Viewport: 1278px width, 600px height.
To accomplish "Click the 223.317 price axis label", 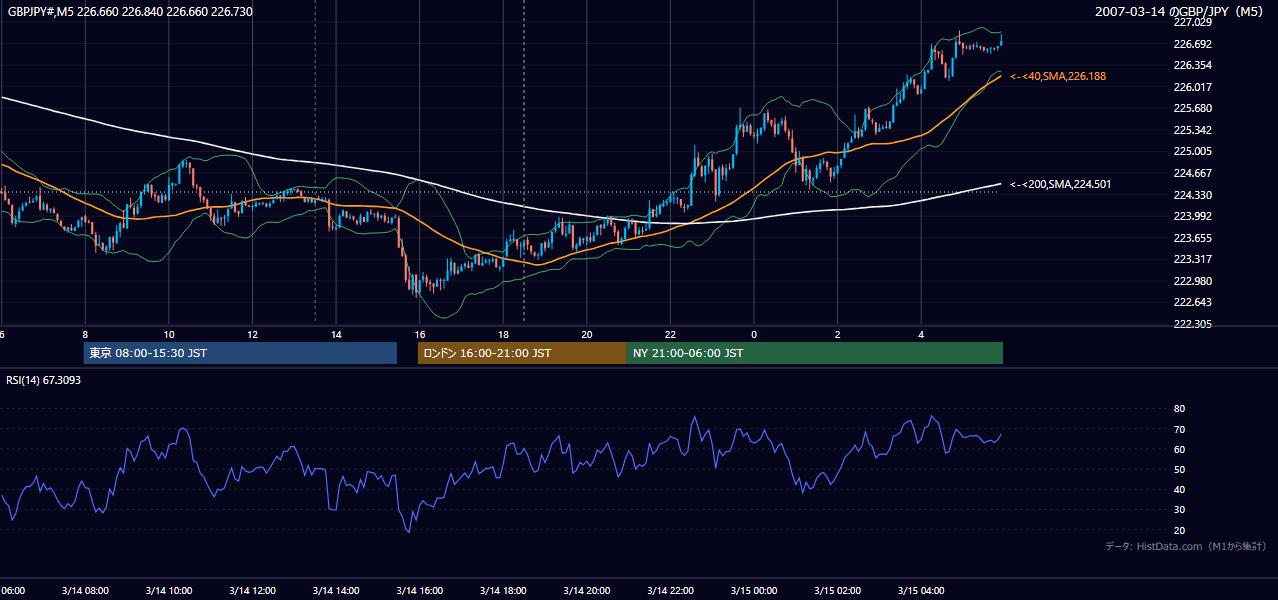I will tap(1192, 259).
